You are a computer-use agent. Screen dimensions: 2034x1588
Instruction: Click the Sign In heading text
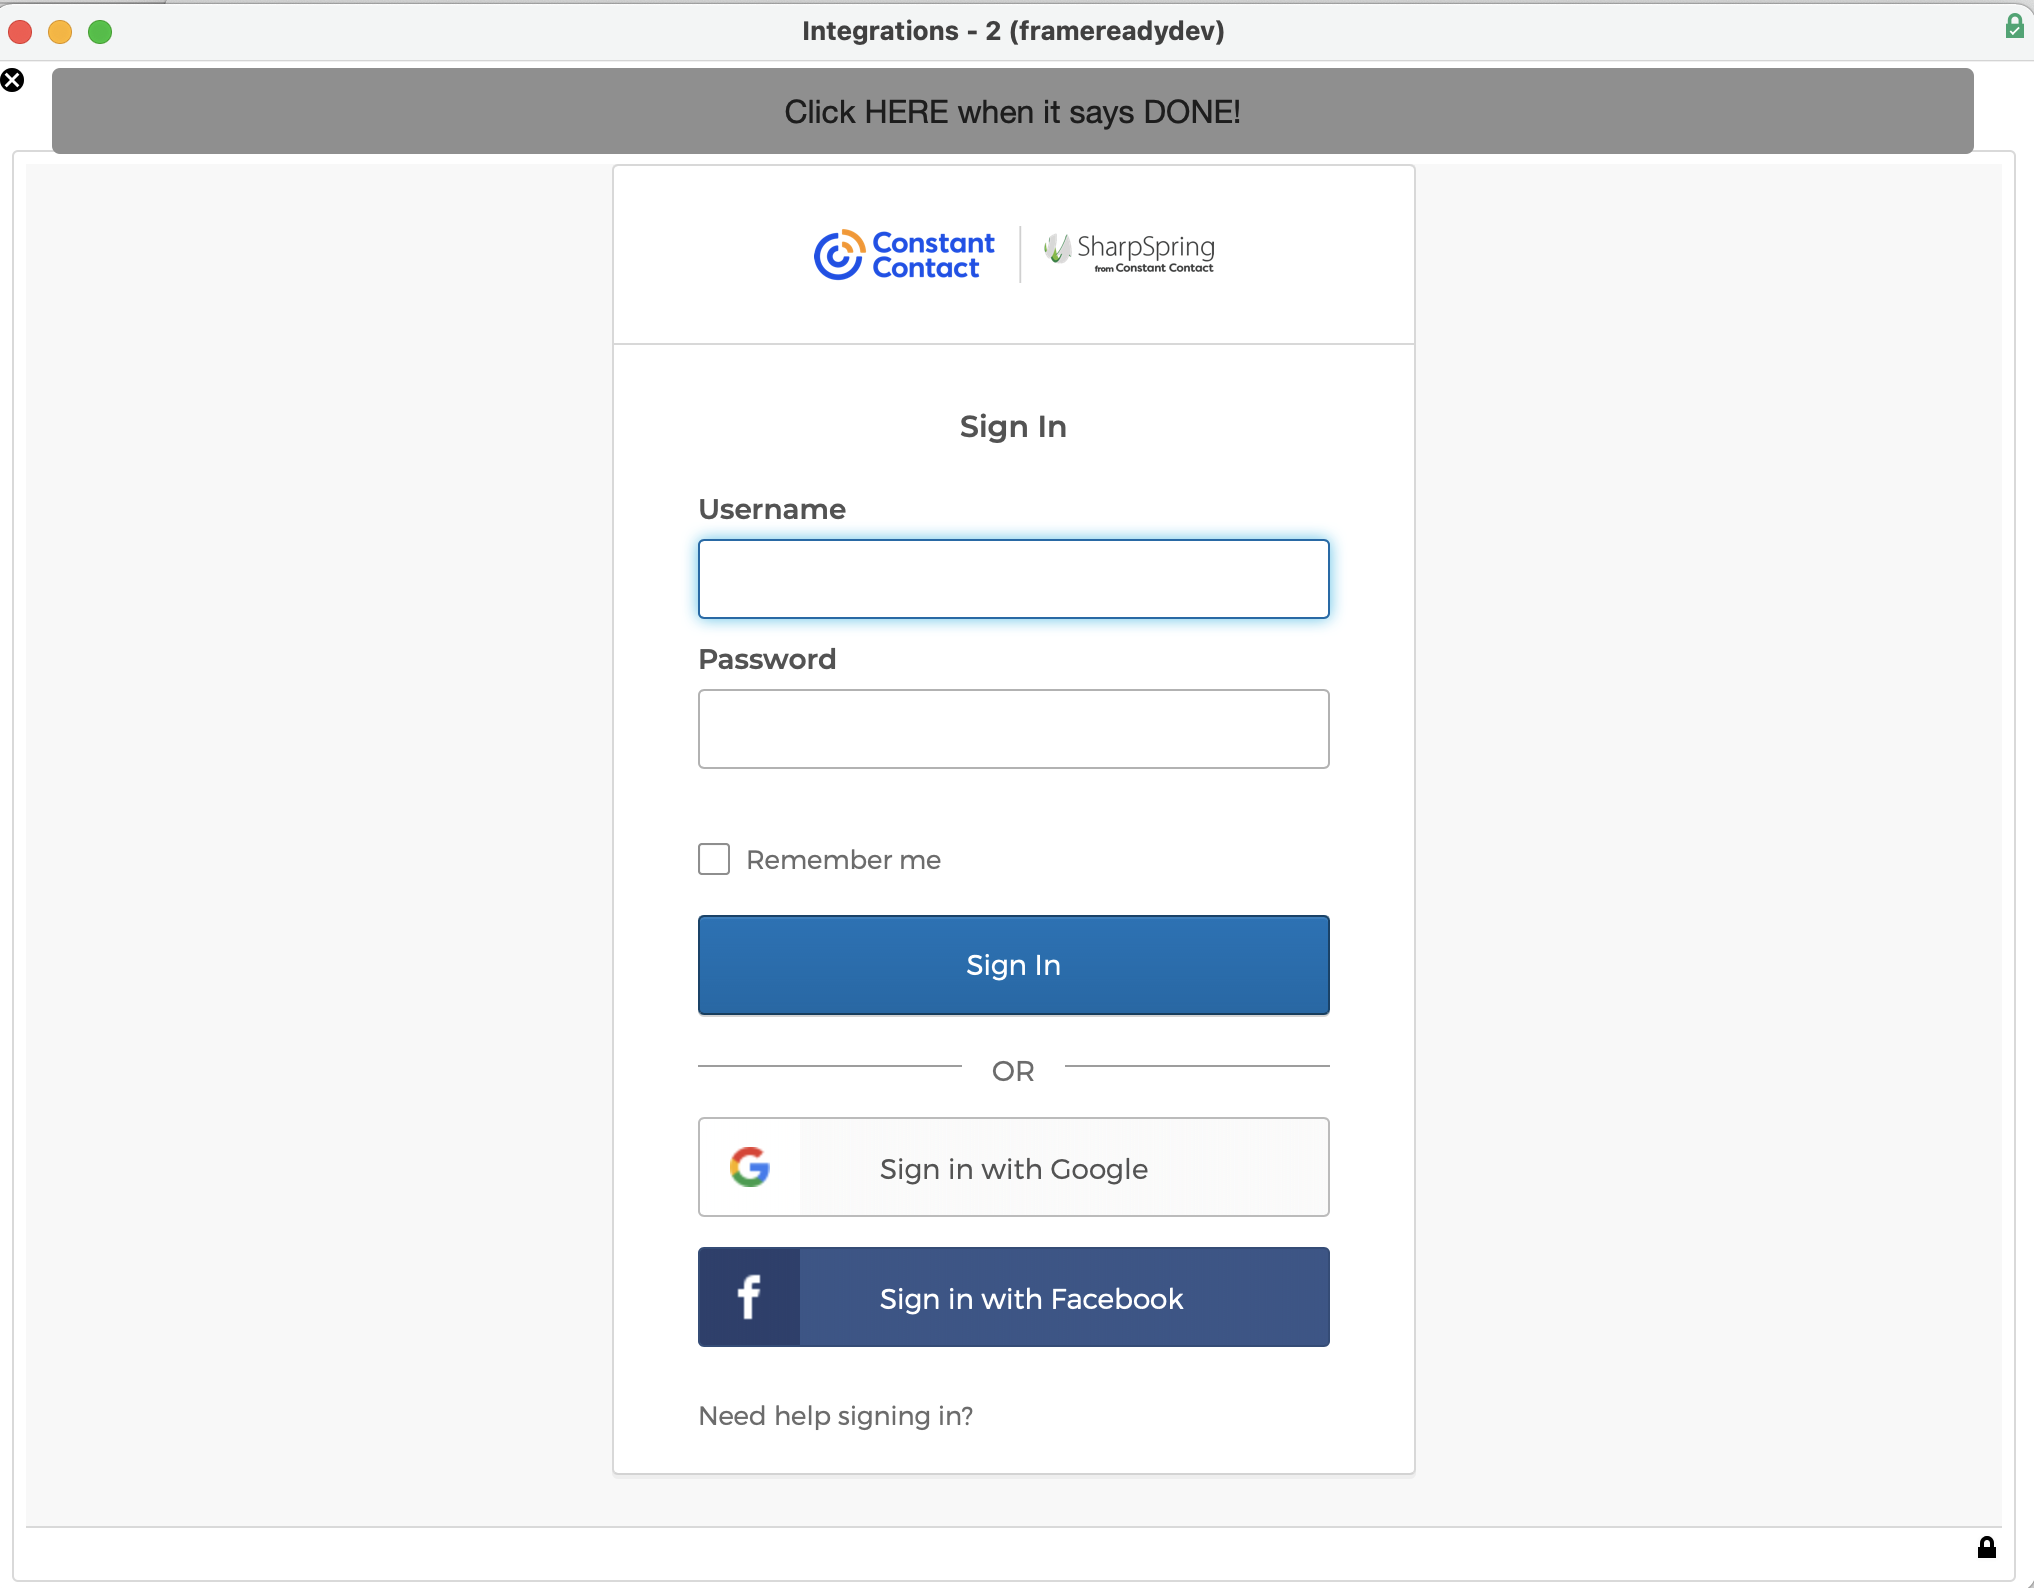tap(1012, 427)
